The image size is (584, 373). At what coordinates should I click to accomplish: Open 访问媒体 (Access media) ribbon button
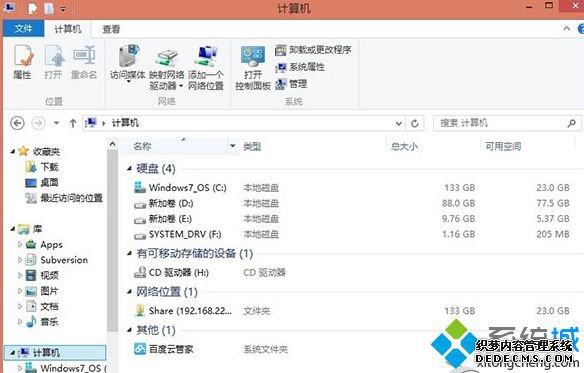tap(128, 63)
